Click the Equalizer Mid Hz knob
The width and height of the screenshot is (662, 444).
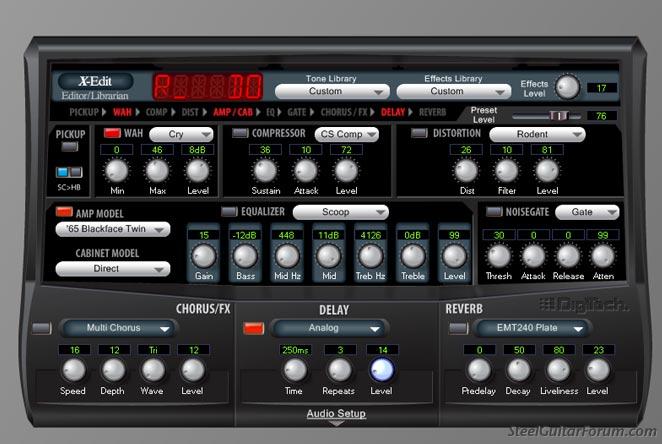coord(287,256)
